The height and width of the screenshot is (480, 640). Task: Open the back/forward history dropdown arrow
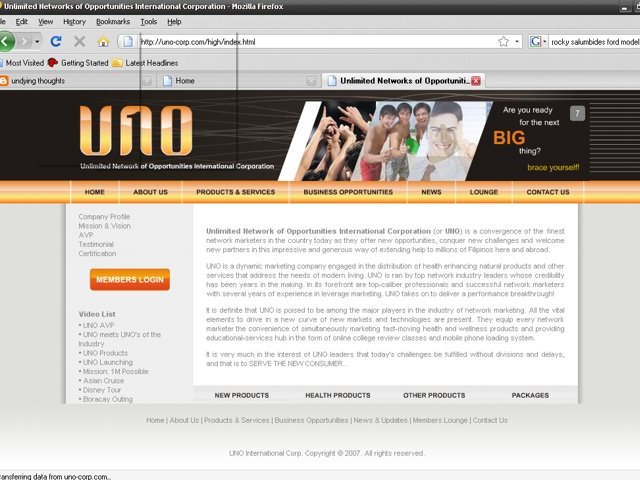pos(37,42)
